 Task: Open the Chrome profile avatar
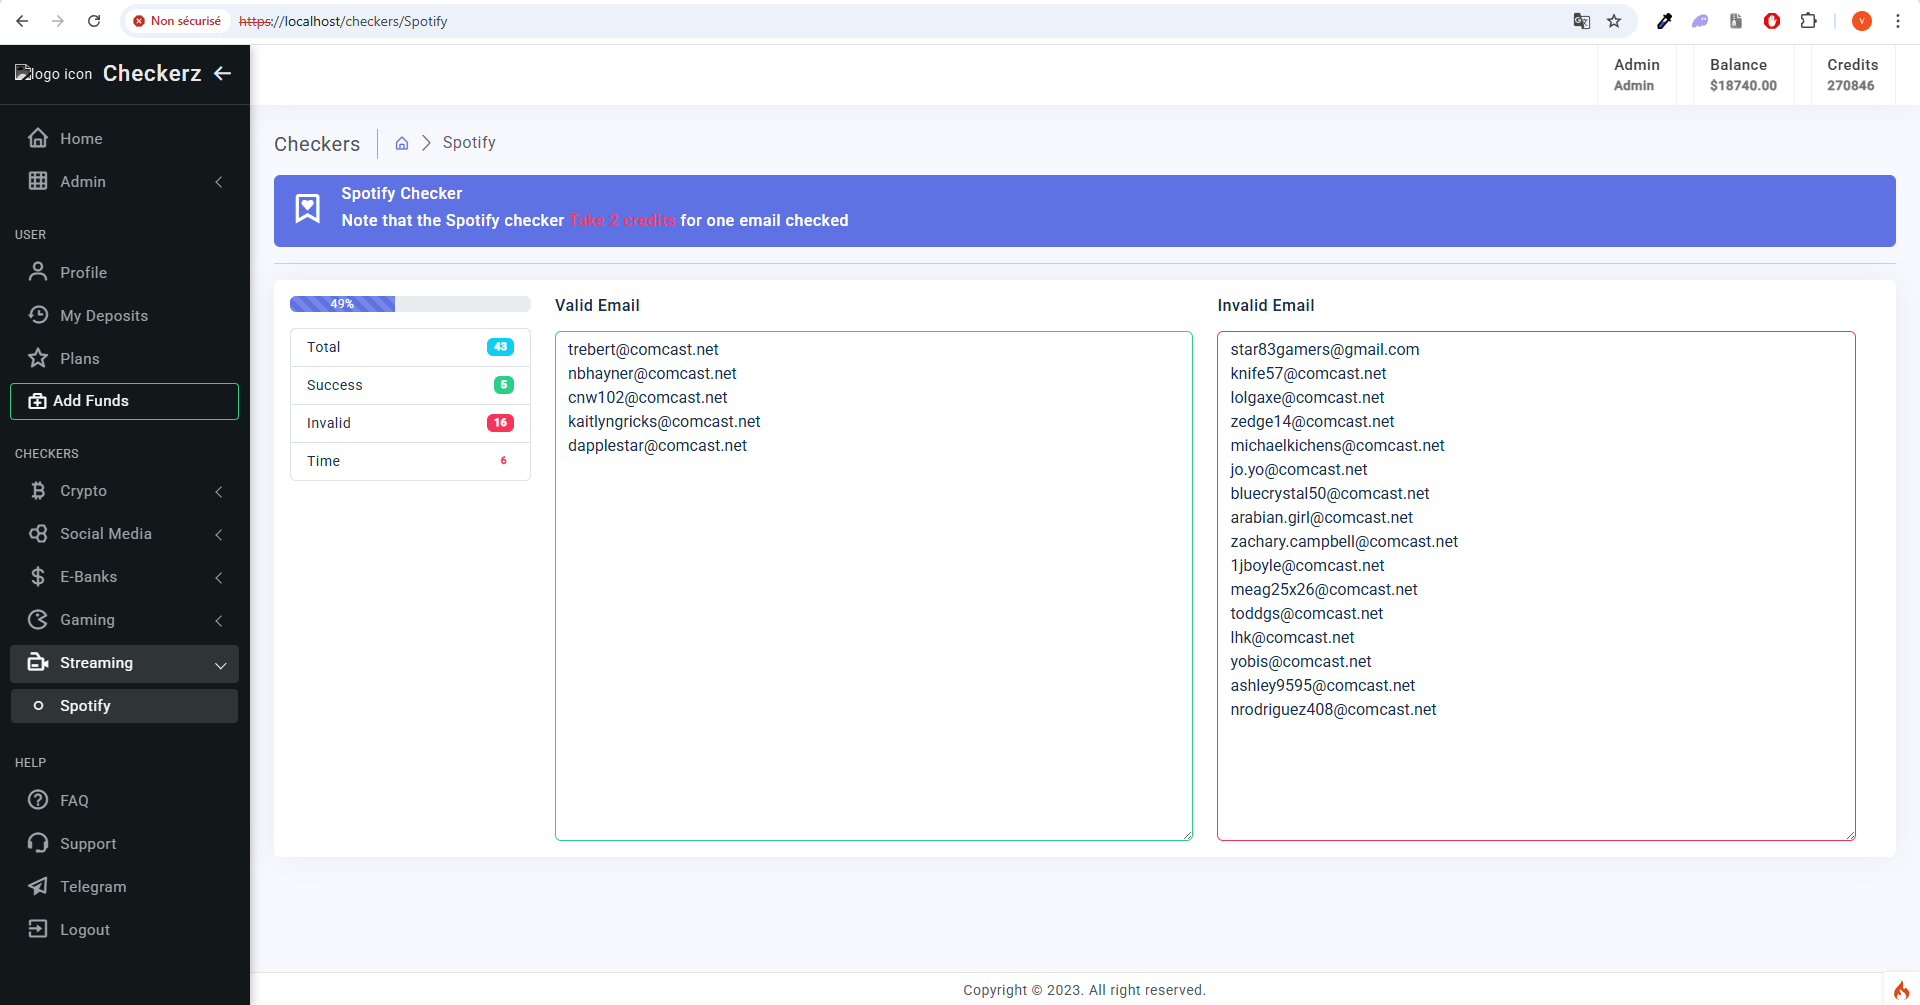click(1861, 21)
